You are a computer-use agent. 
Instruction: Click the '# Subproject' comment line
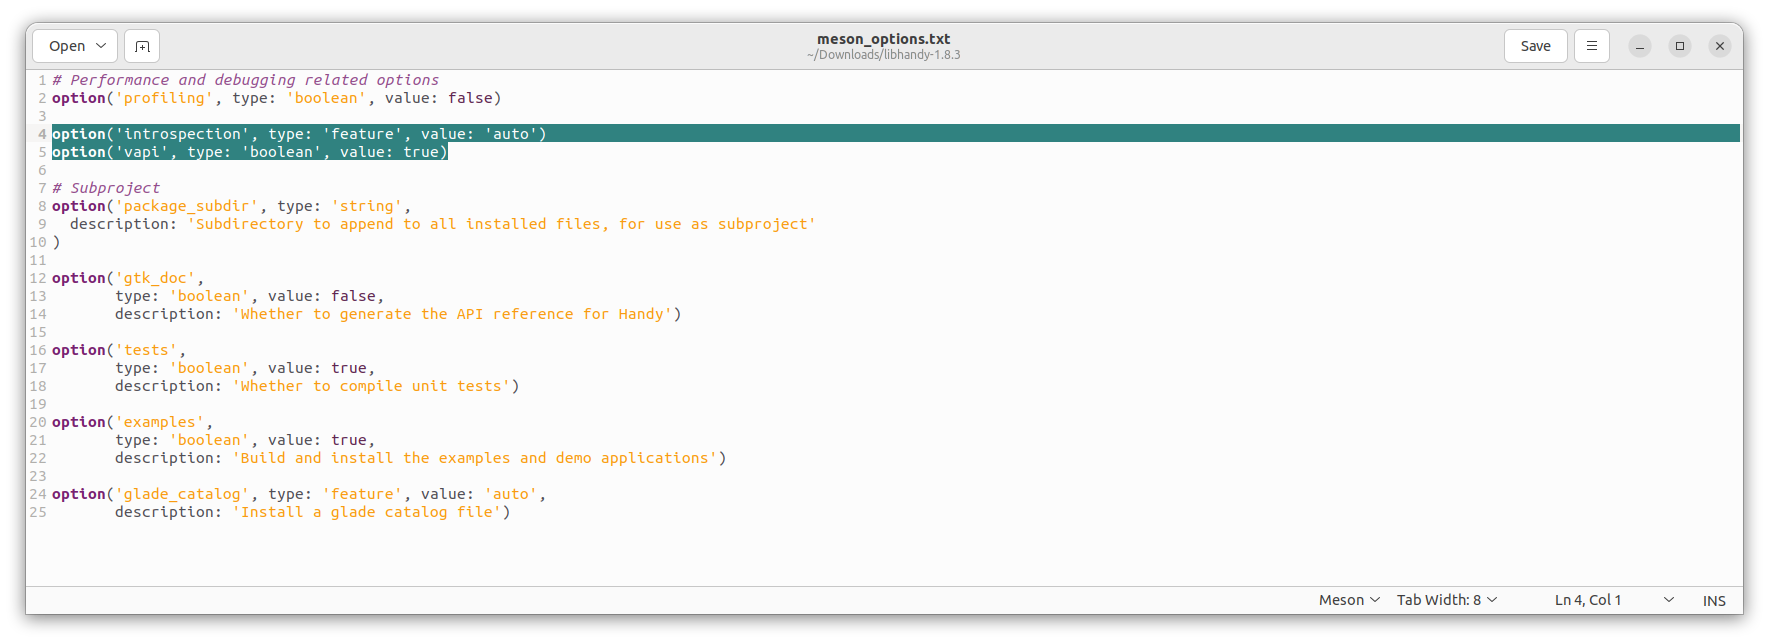106,188
